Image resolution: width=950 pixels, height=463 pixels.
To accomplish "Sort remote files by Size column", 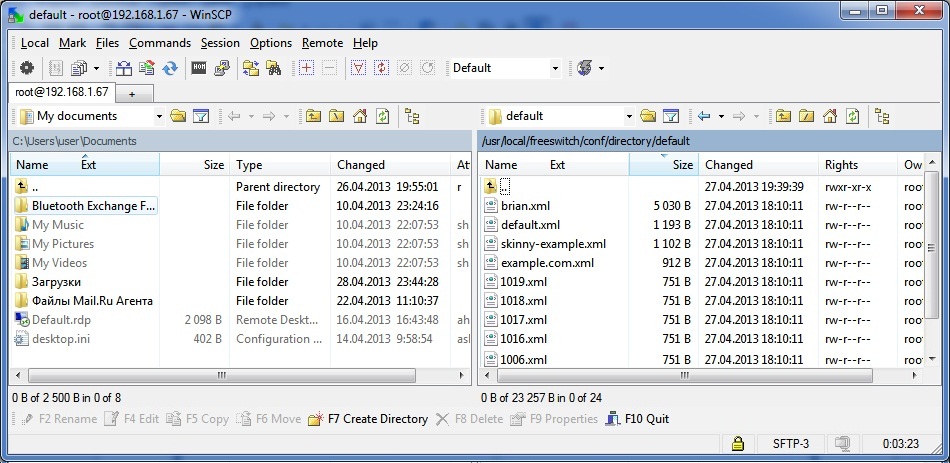I will (663, 165).
